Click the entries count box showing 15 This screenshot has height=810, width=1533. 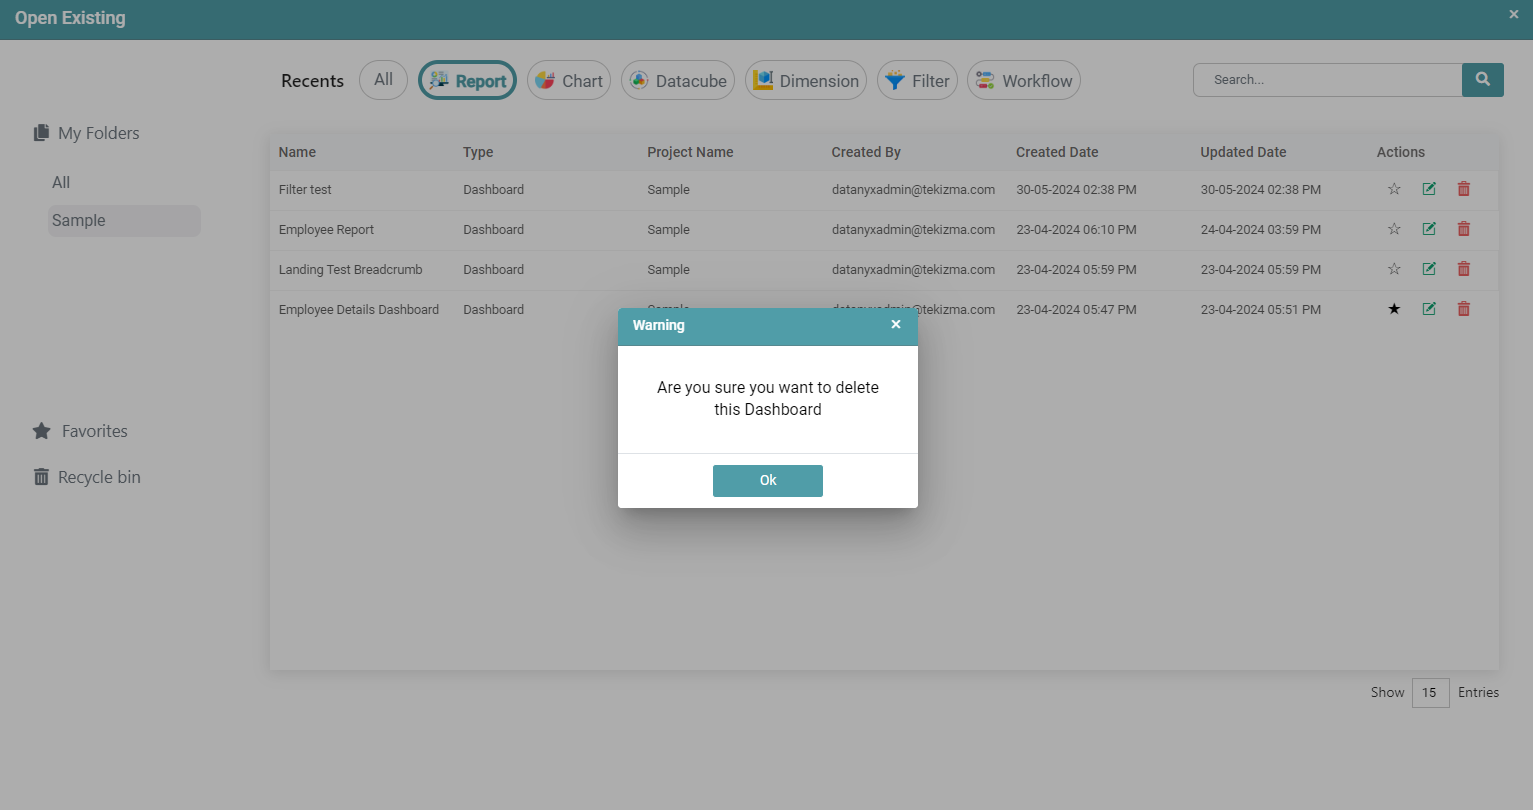point(1430,693)
